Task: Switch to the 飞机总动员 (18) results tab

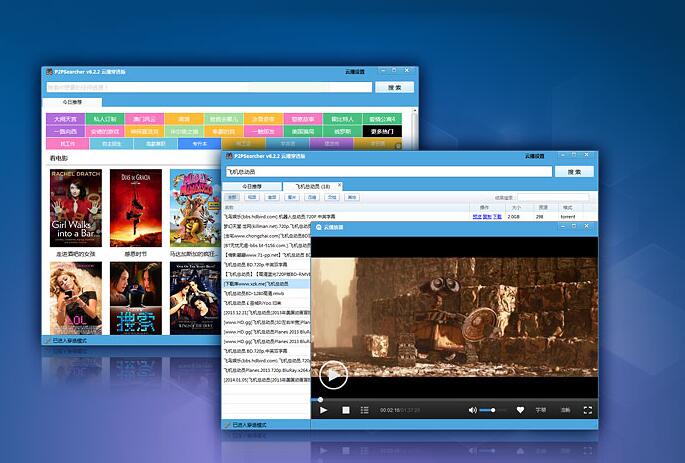Action: (311, 186)
